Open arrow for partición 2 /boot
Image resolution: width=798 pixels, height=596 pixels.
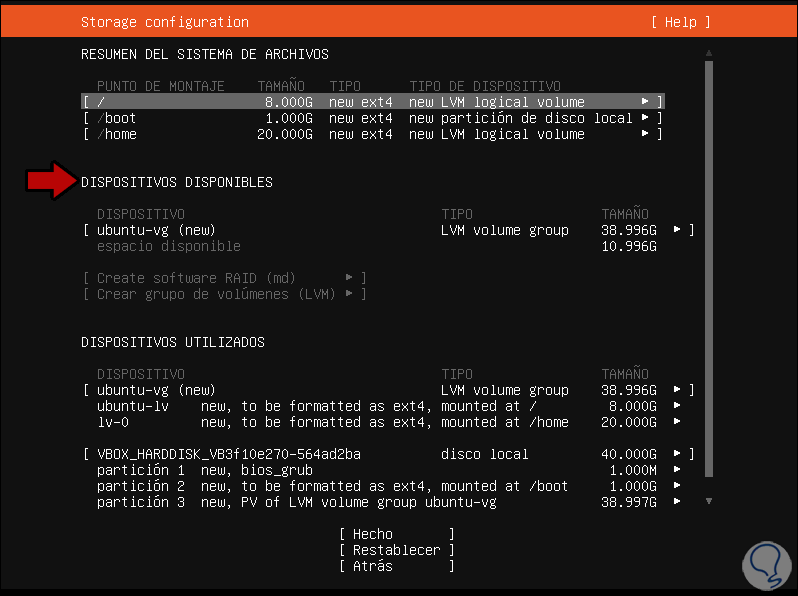tap(678, 486)
